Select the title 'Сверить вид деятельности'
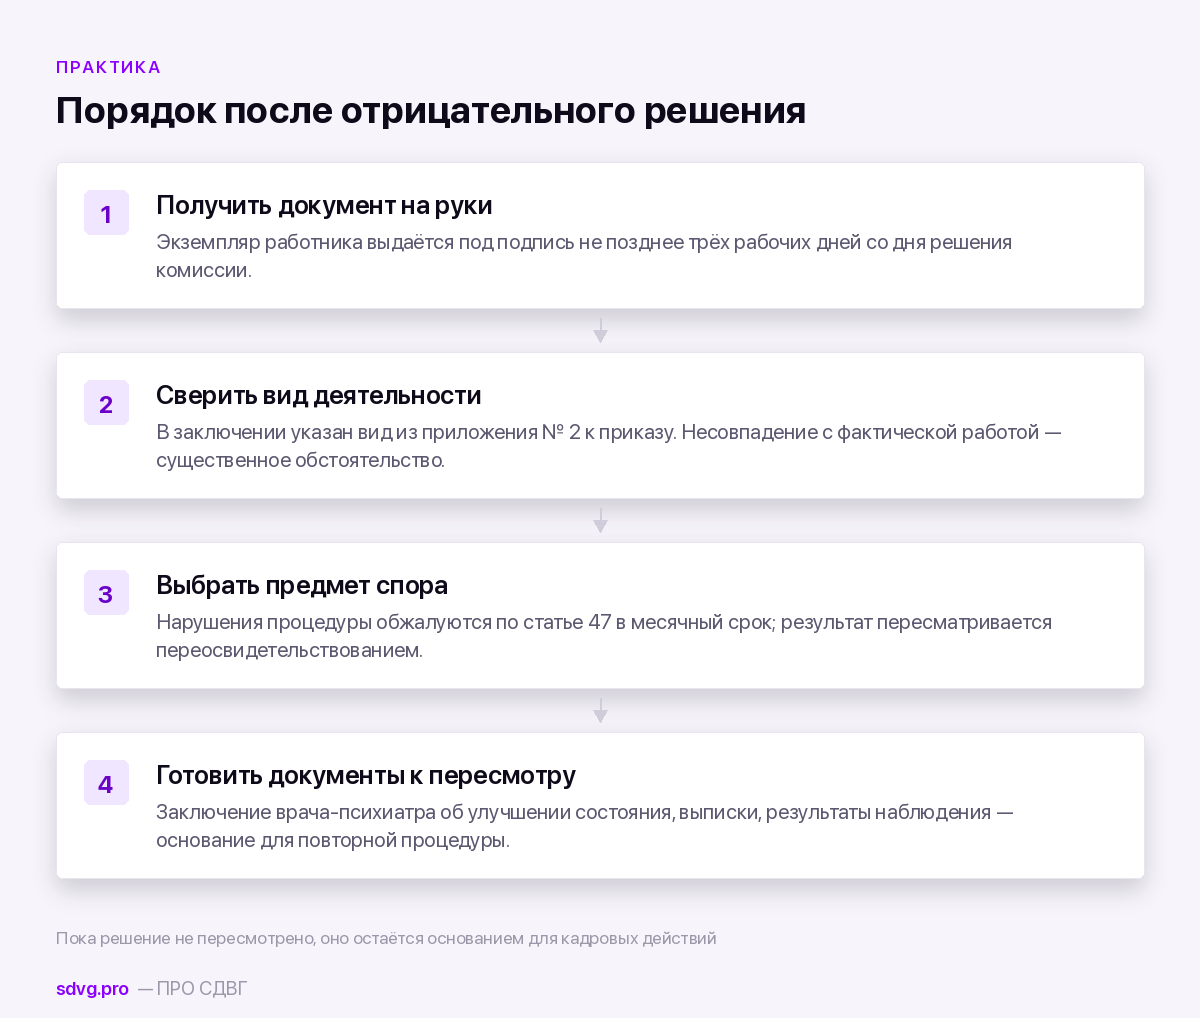Image resolution: width=1200 pixels, height=1018 pixels. [319, 395]
